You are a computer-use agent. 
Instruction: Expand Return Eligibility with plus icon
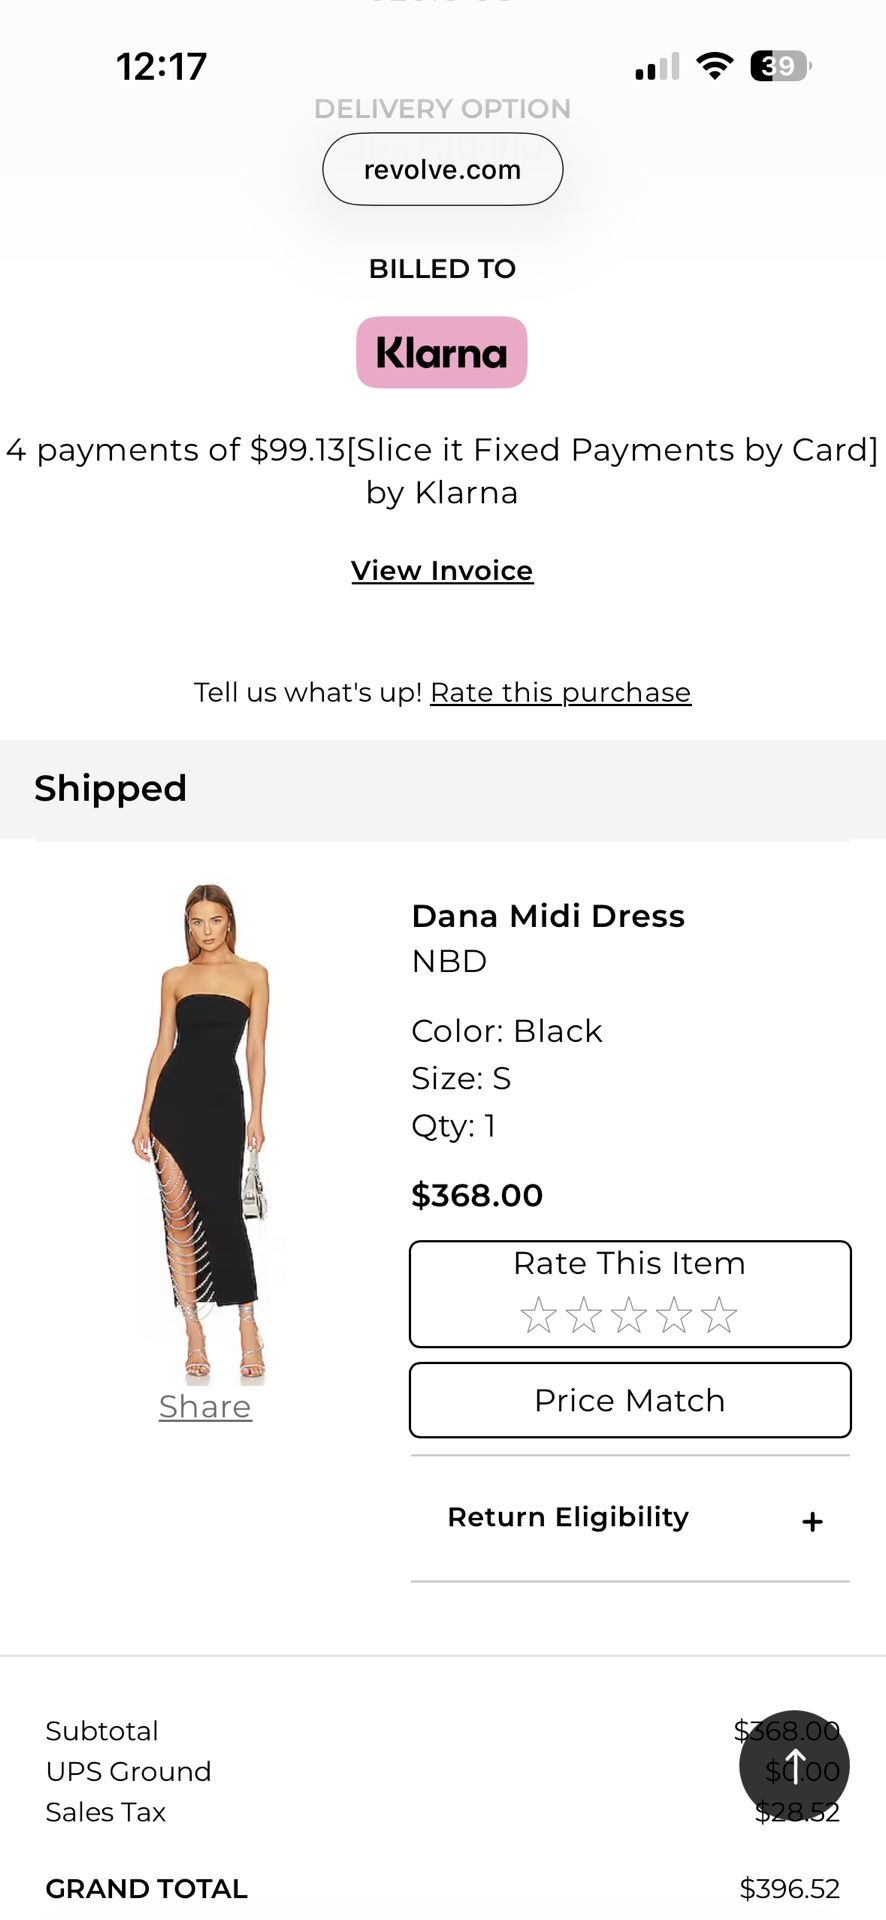point(812,1521)
